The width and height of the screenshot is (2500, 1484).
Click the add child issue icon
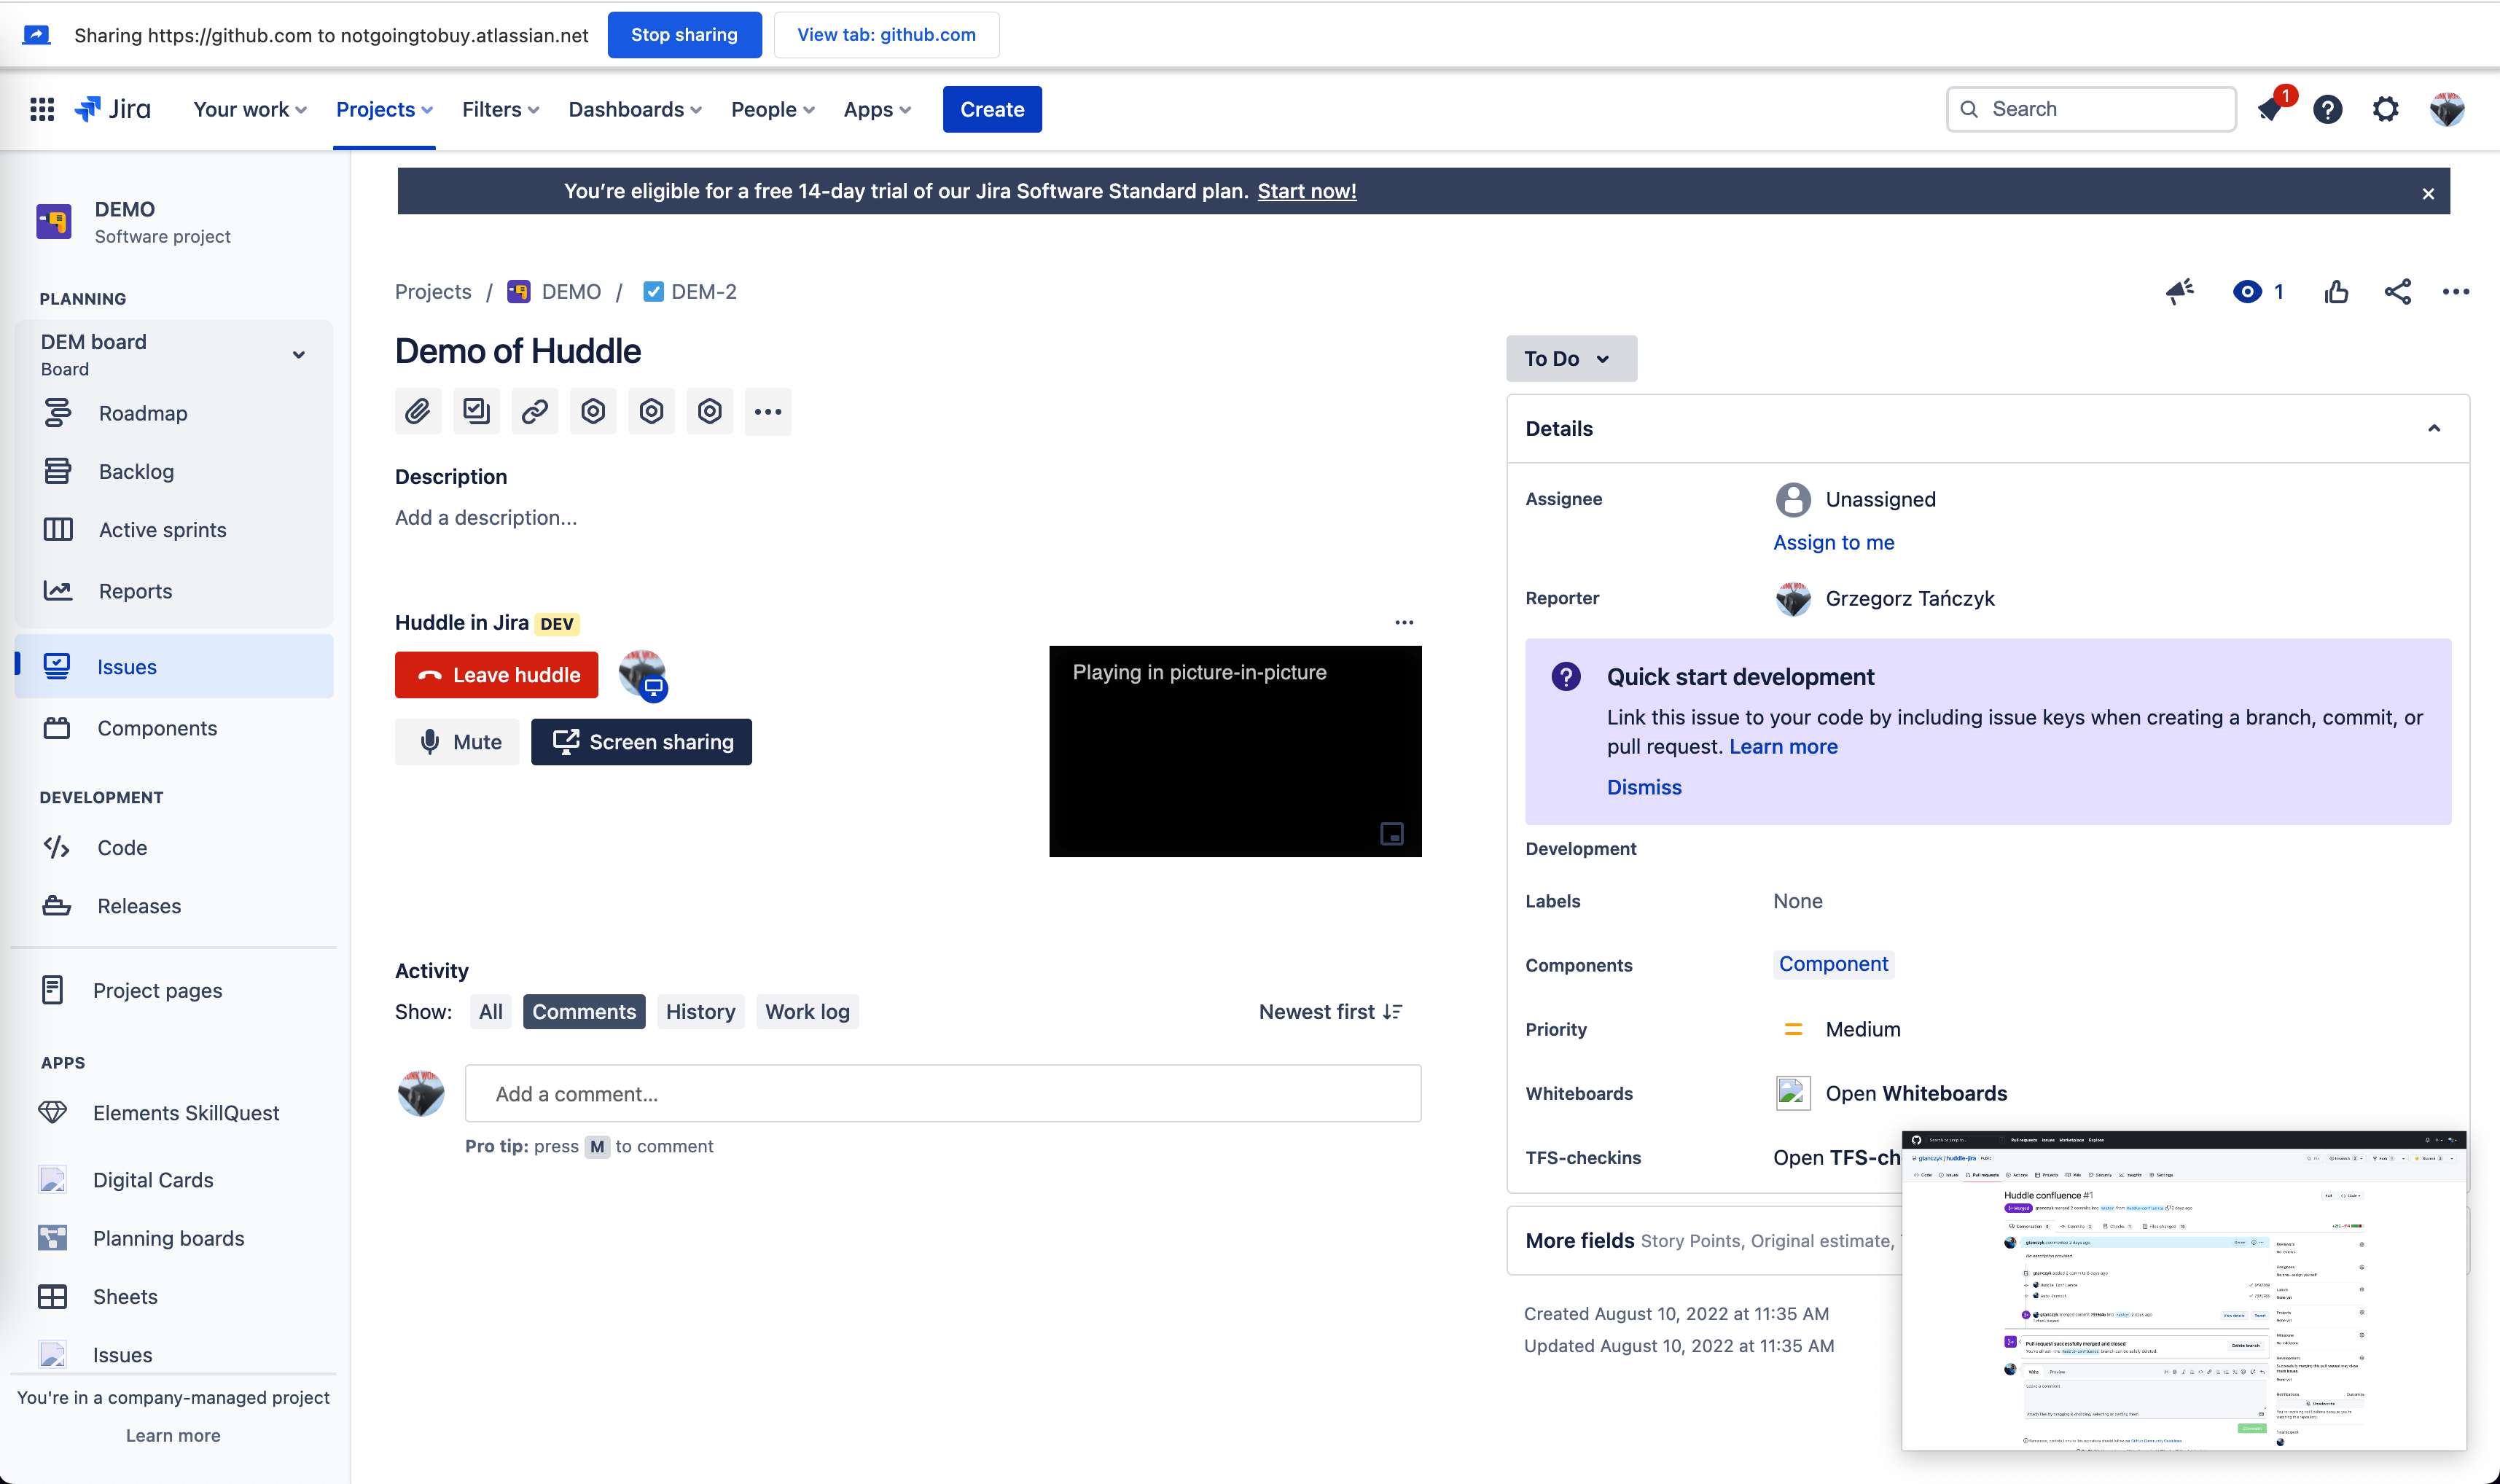[x=476, y=411]
